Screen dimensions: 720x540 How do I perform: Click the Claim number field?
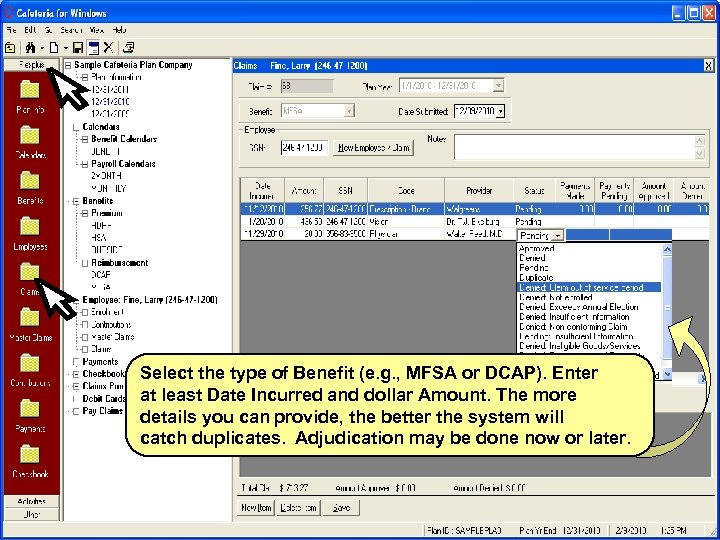pos(307,85)
